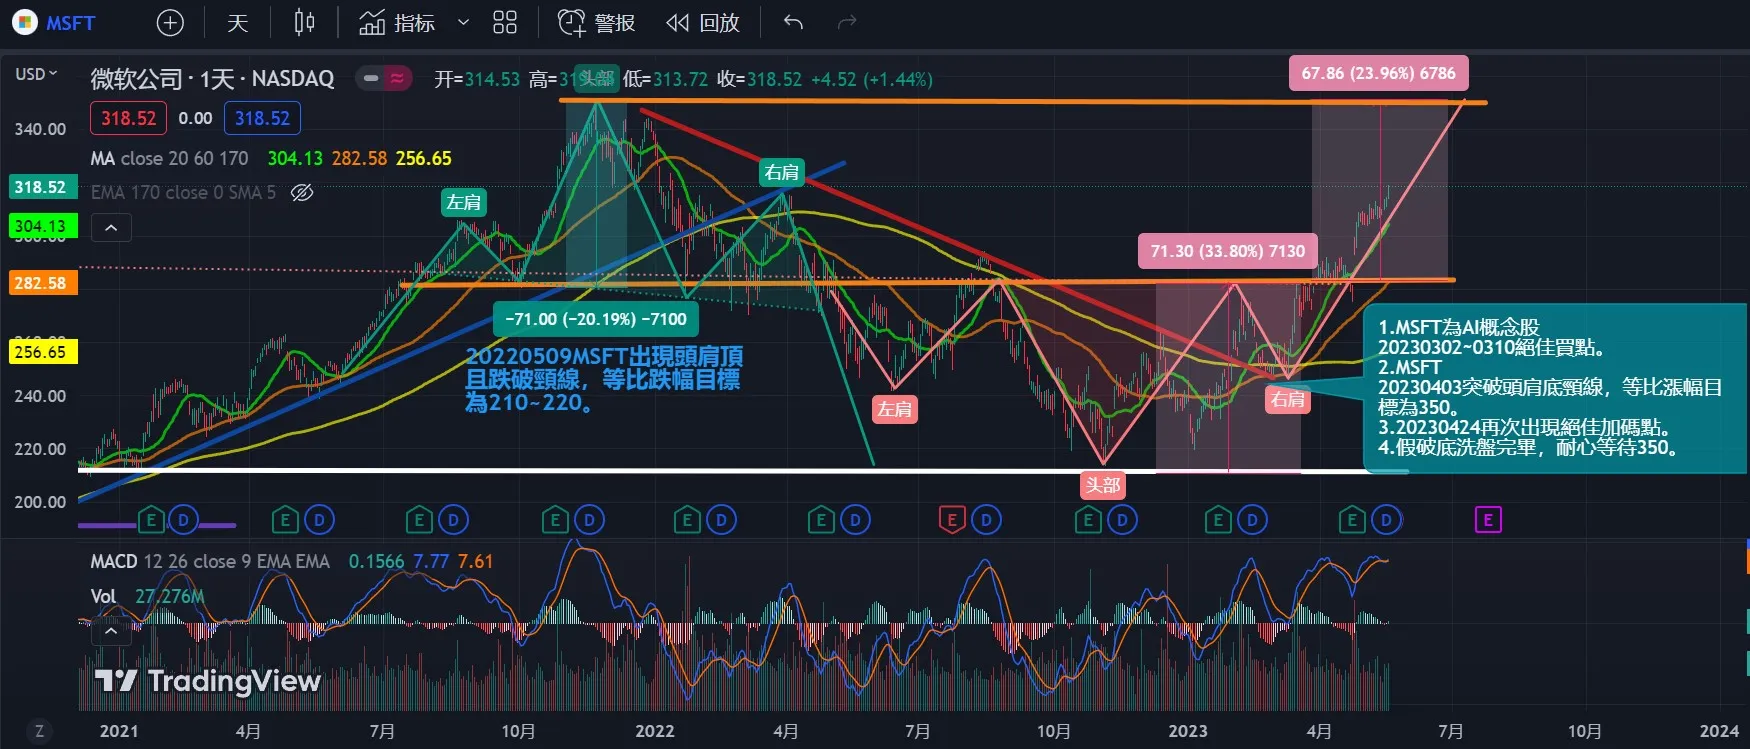Click the April 2022 E earnings marker
The height and width of the screenshot is (749, 1750).
[x=821, y=519]
